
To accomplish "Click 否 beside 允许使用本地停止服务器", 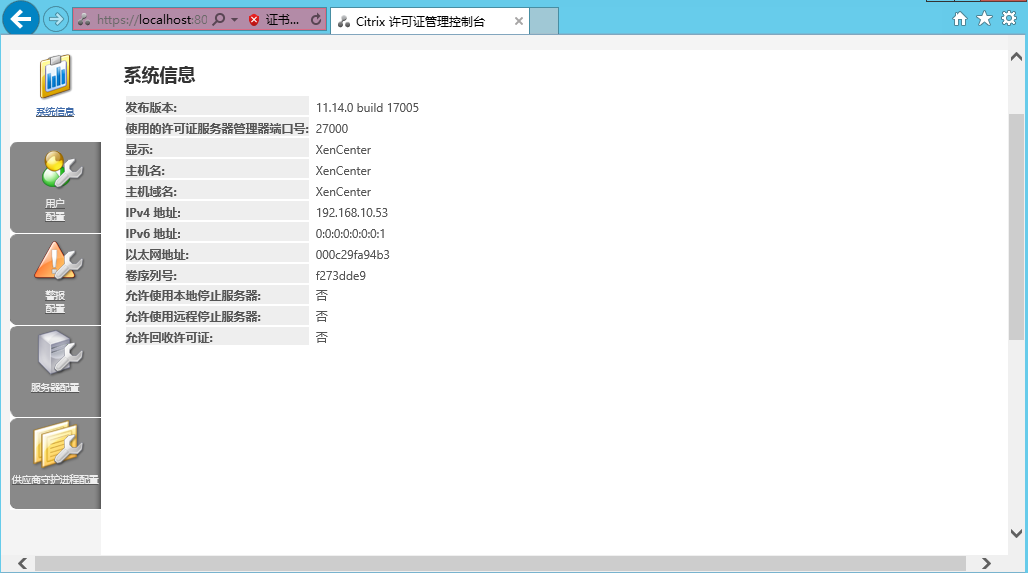I will pos(322,296).
